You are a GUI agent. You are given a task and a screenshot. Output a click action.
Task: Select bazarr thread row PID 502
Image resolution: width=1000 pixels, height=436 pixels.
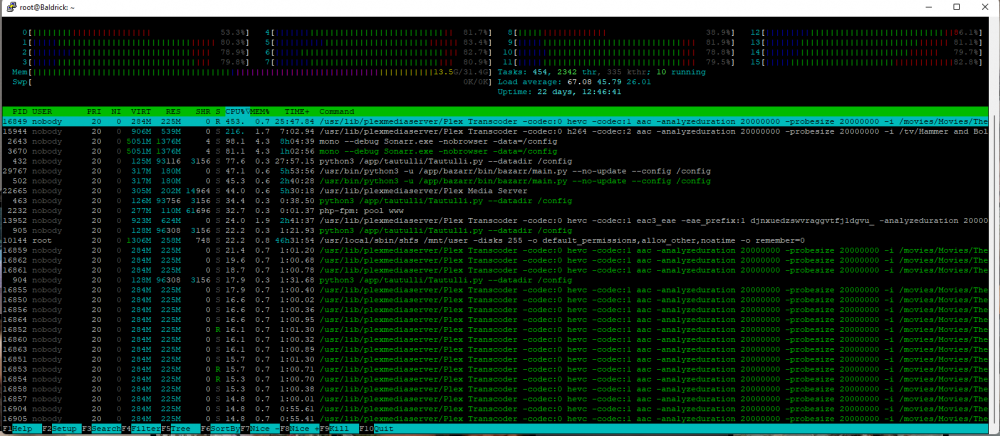click(x=495, y=181)
